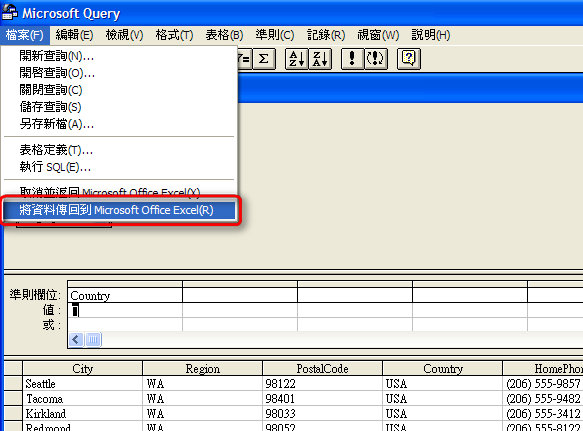Click the USA cell in Tacoma row
The image size is (583, 431).
coord(442,399)
